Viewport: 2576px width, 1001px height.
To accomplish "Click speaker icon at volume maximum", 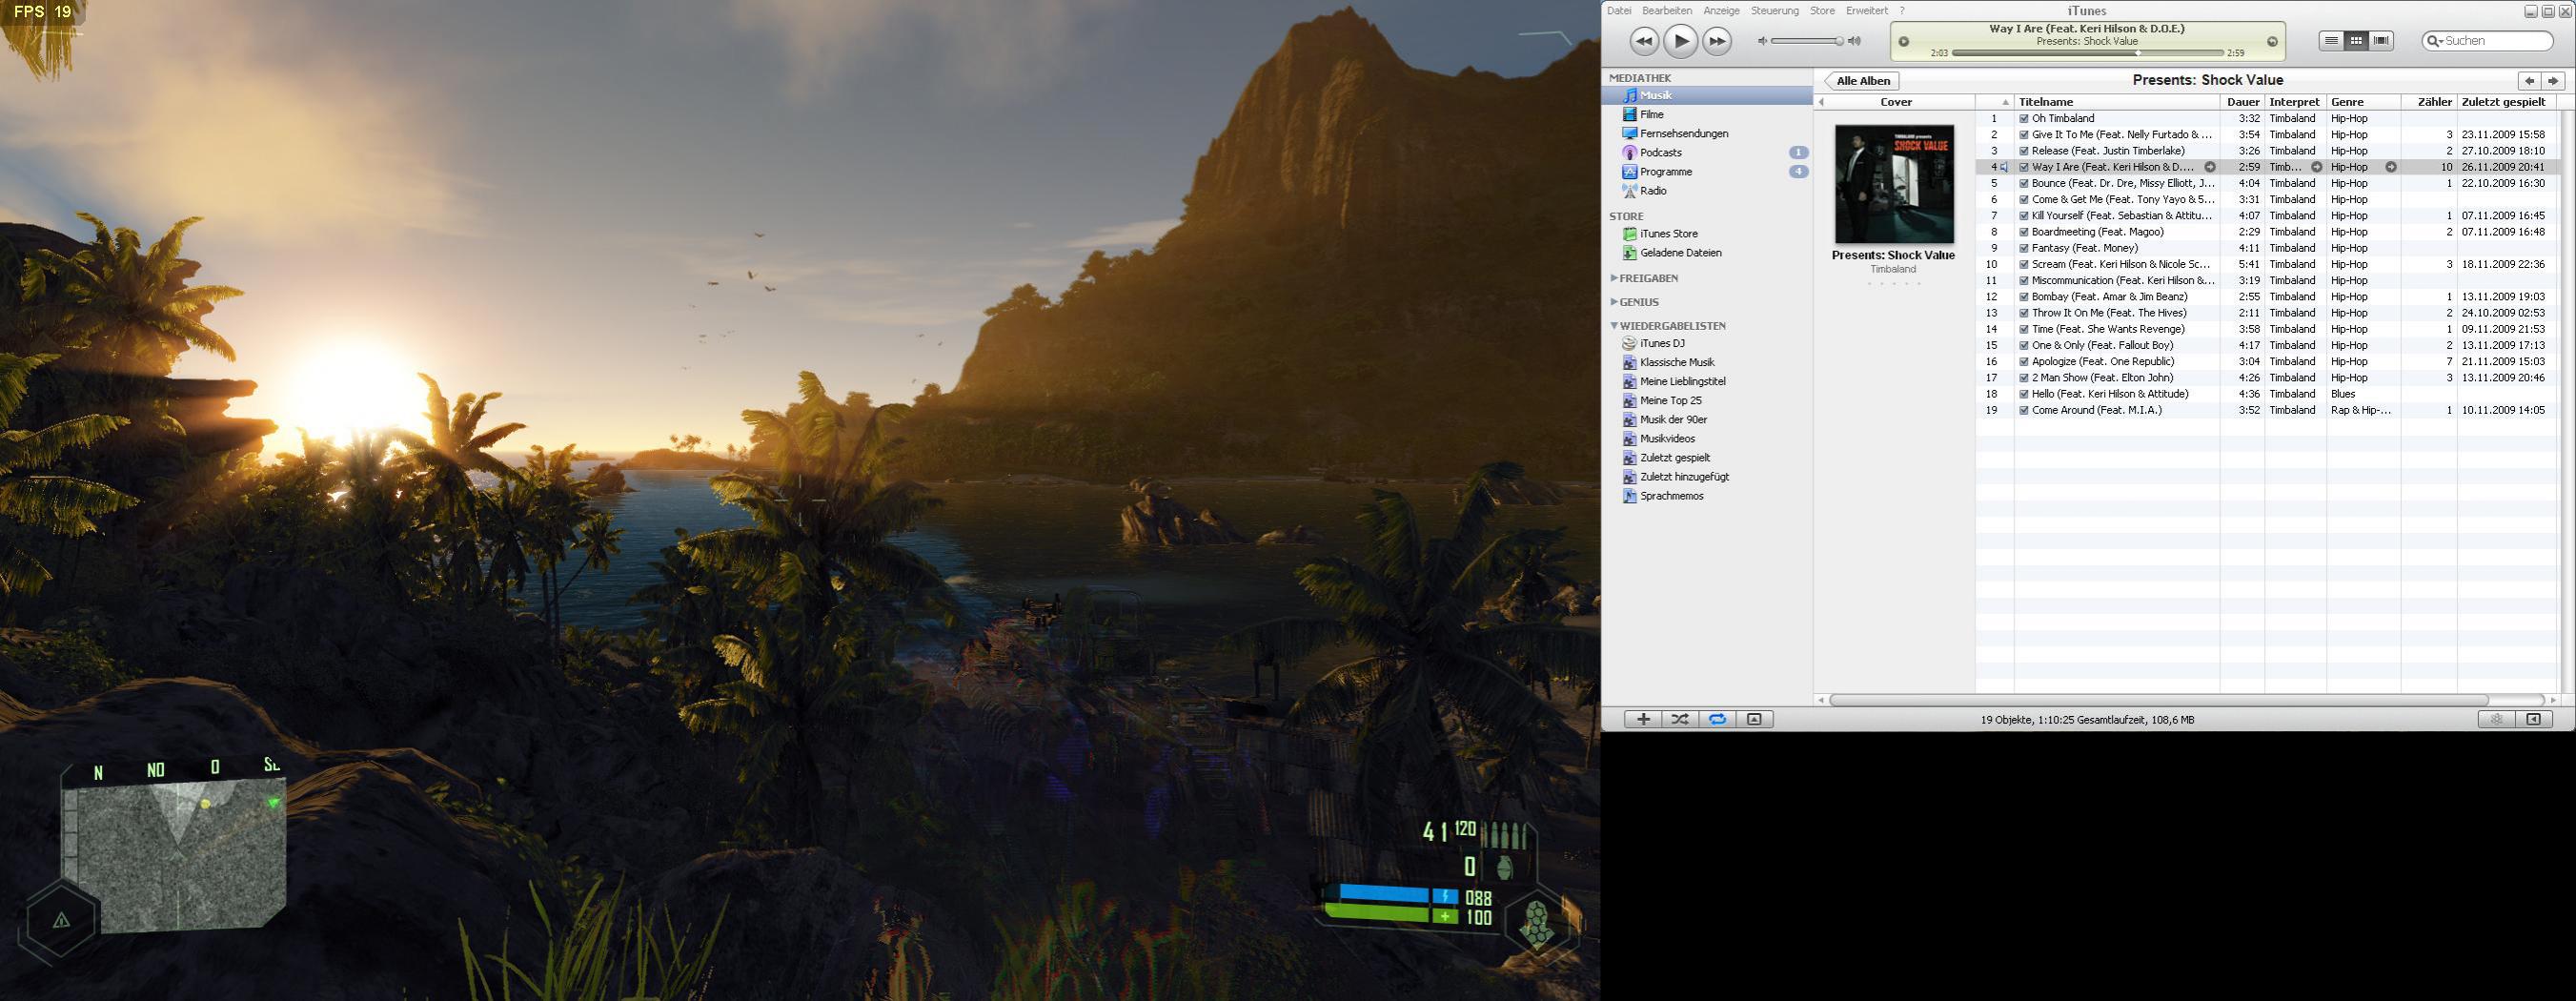I will click(x=1854, y=41).
